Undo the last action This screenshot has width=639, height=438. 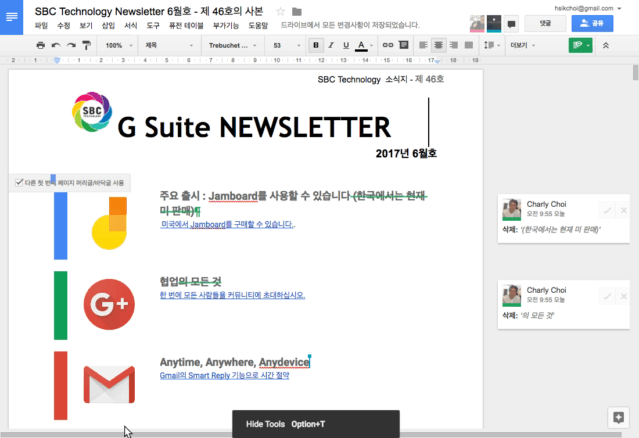[x=56, y=45]
